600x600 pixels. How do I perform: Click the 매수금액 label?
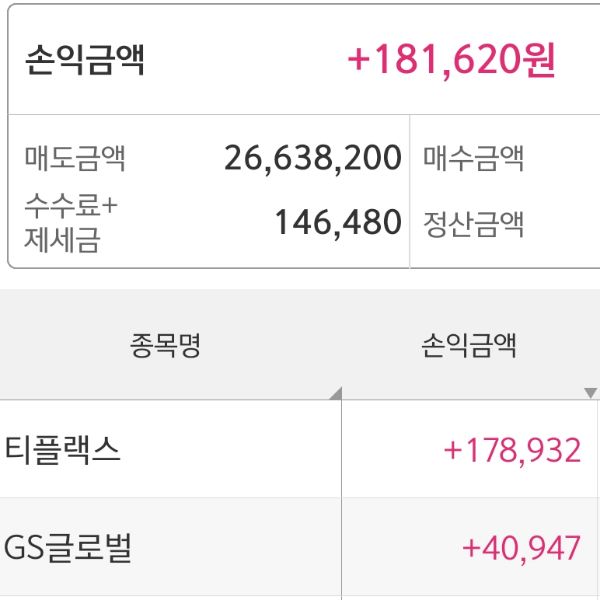pyautogui.click(x=474, y=159)
